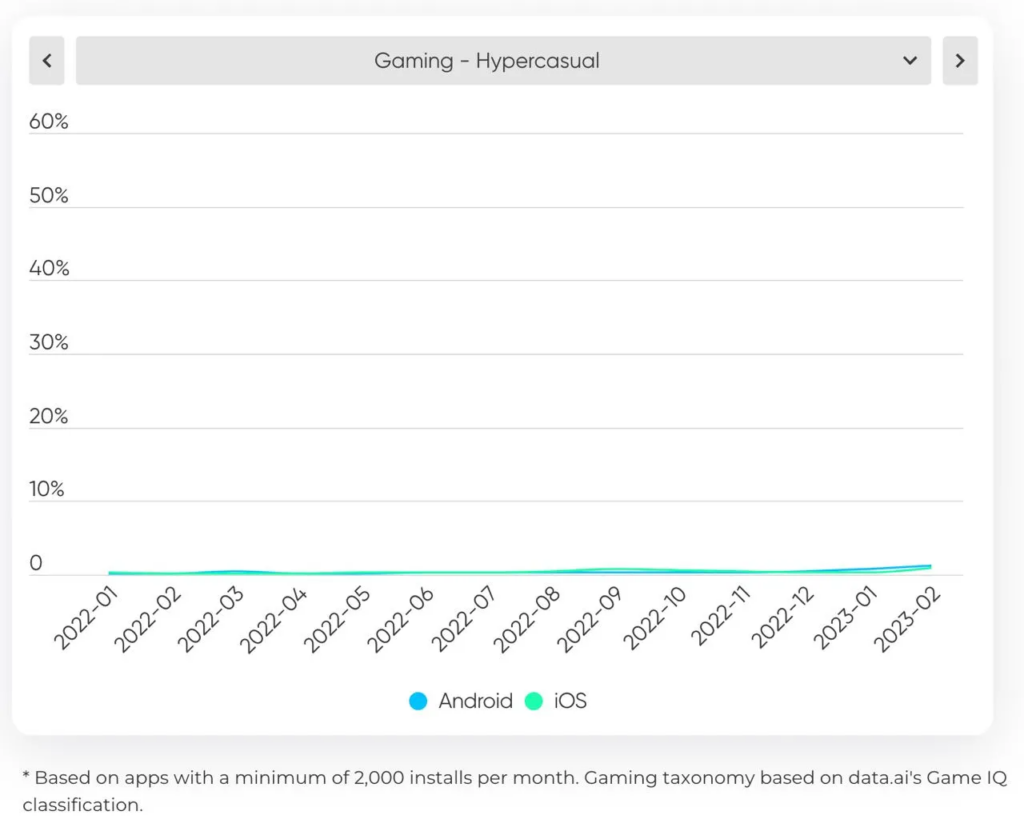Select the 2022-12 x-axis label
This screenshot has width=1024, height=839.
pyautogui.click(x=778, y=621)
